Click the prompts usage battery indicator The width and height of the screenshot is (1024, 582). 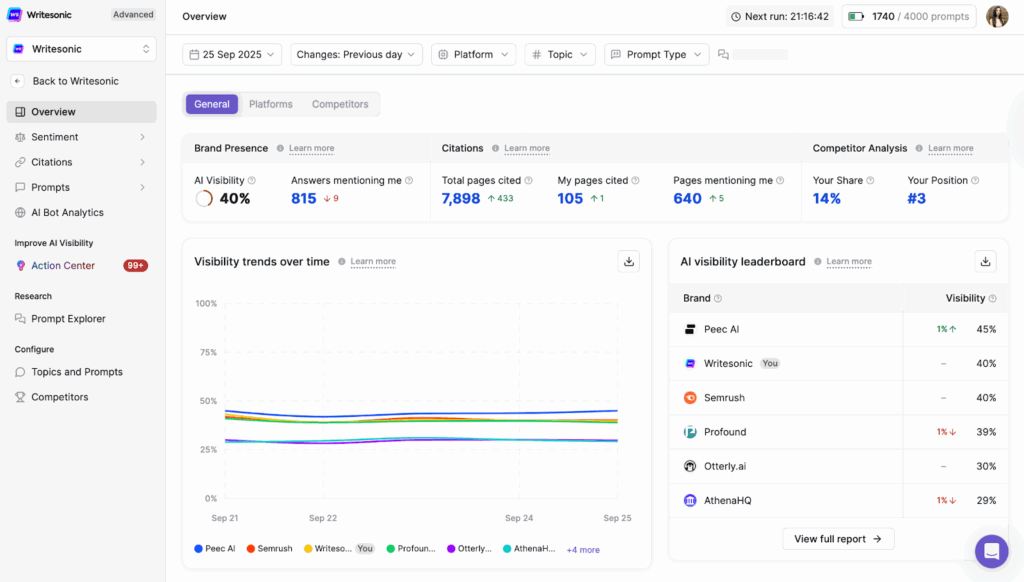[855, 17]
